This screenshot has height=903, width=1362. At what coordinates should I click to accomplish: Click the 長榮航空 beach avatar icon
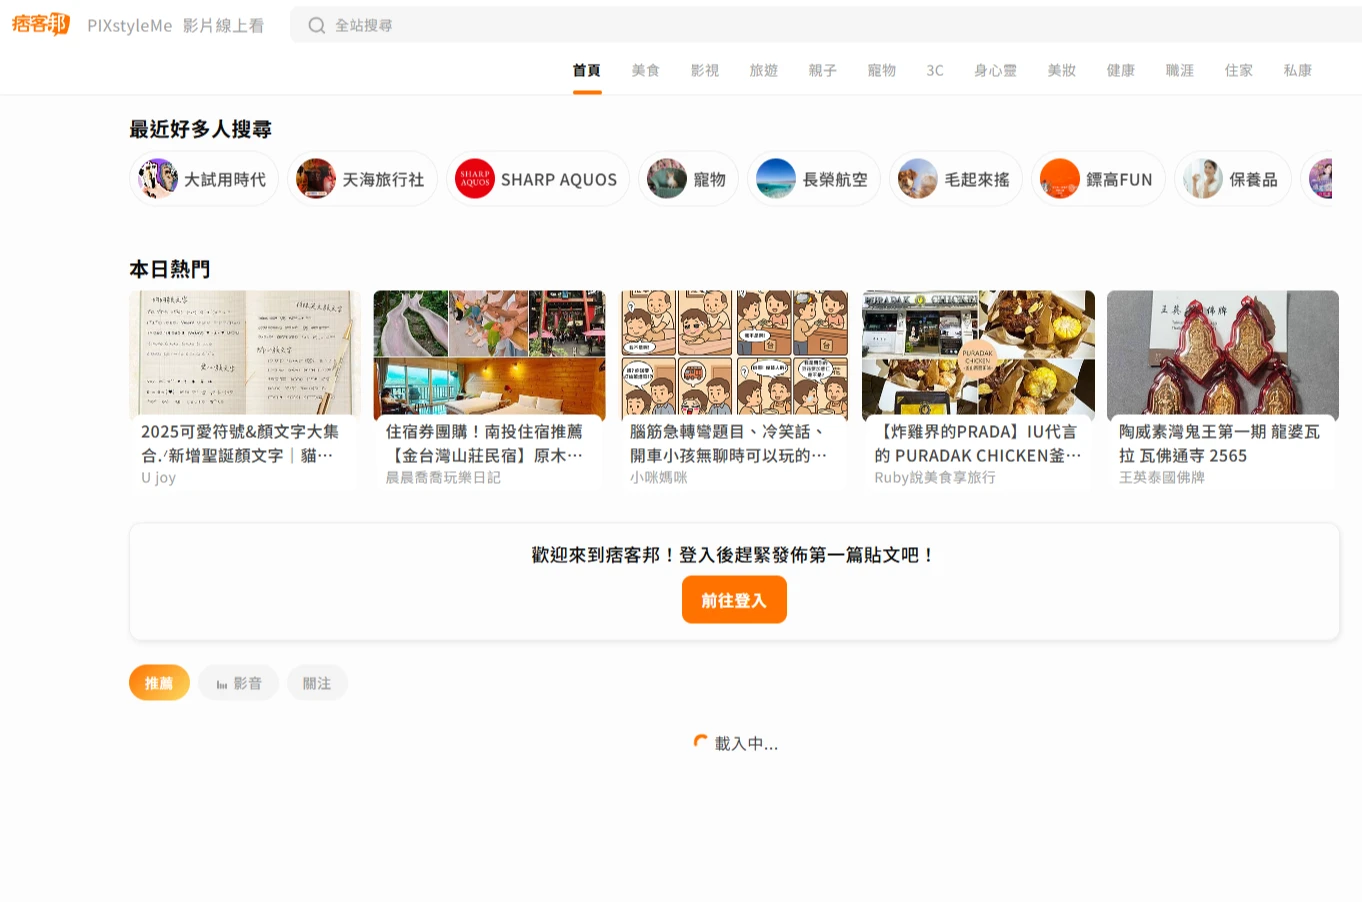coord(776,179)
